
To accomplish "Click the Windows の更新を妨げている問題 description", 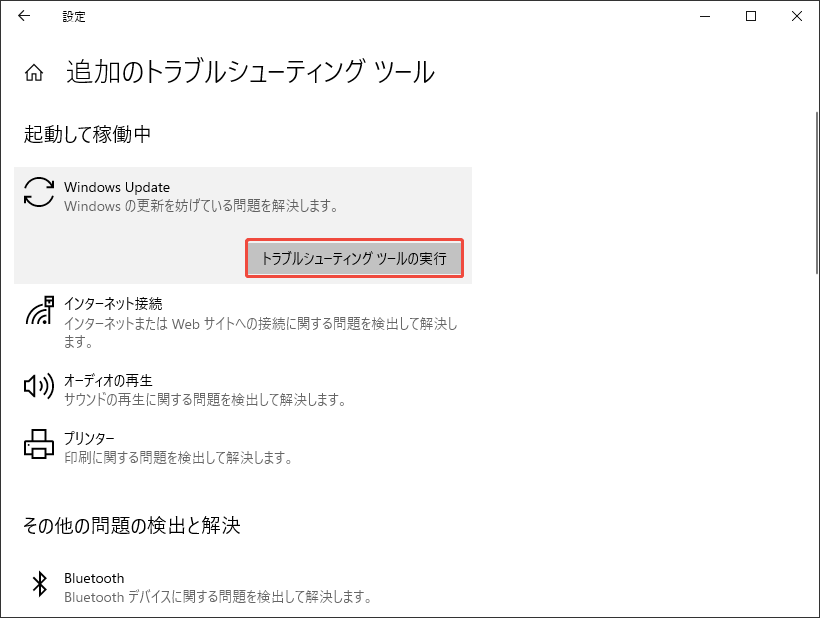I will click(201, 206).
